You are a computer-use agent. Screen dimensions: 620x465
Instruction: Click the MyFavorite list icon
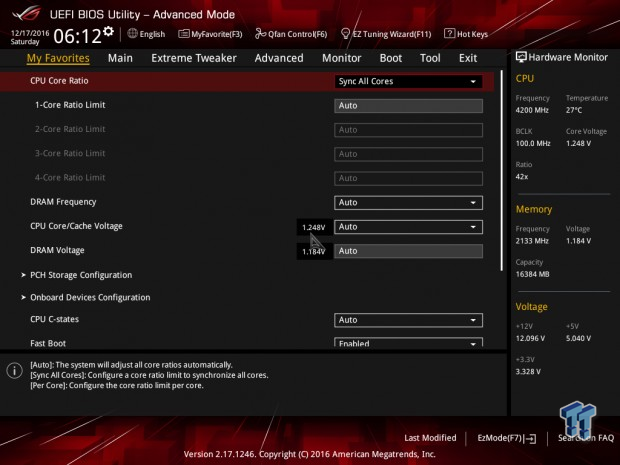click(184, 34)
